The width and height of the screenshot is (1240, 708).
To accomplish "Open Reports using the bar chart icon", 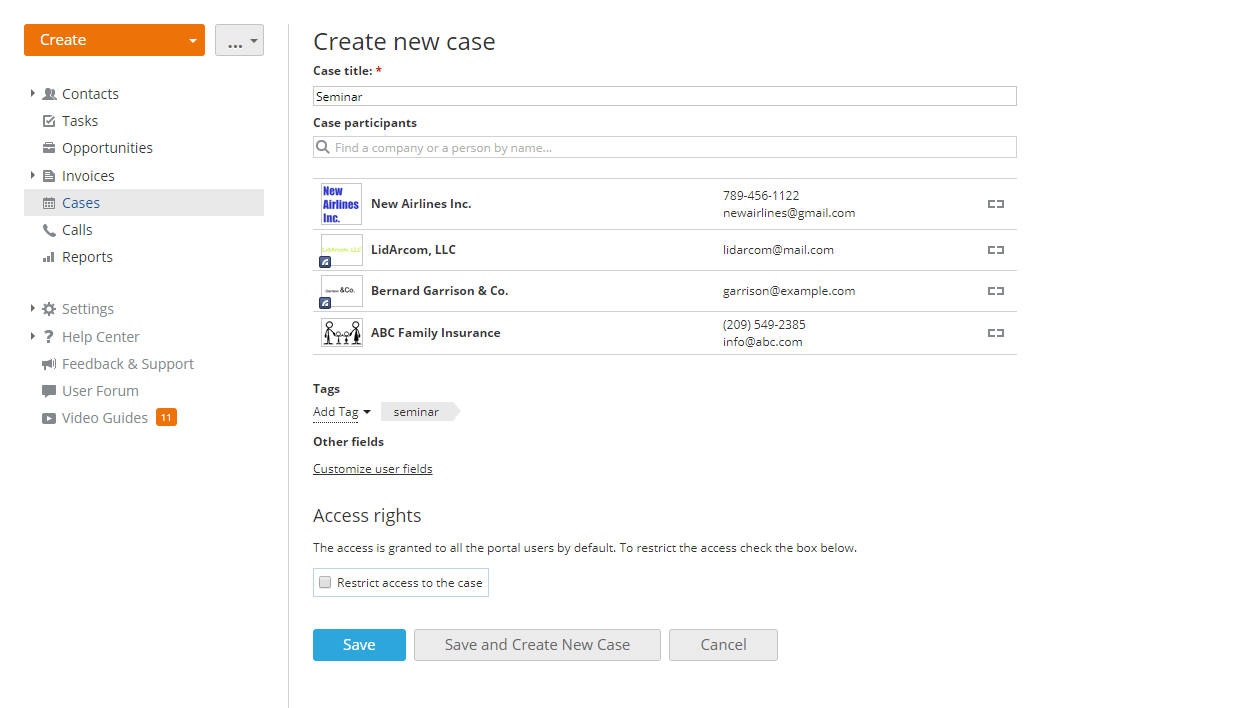I will 50,256.
